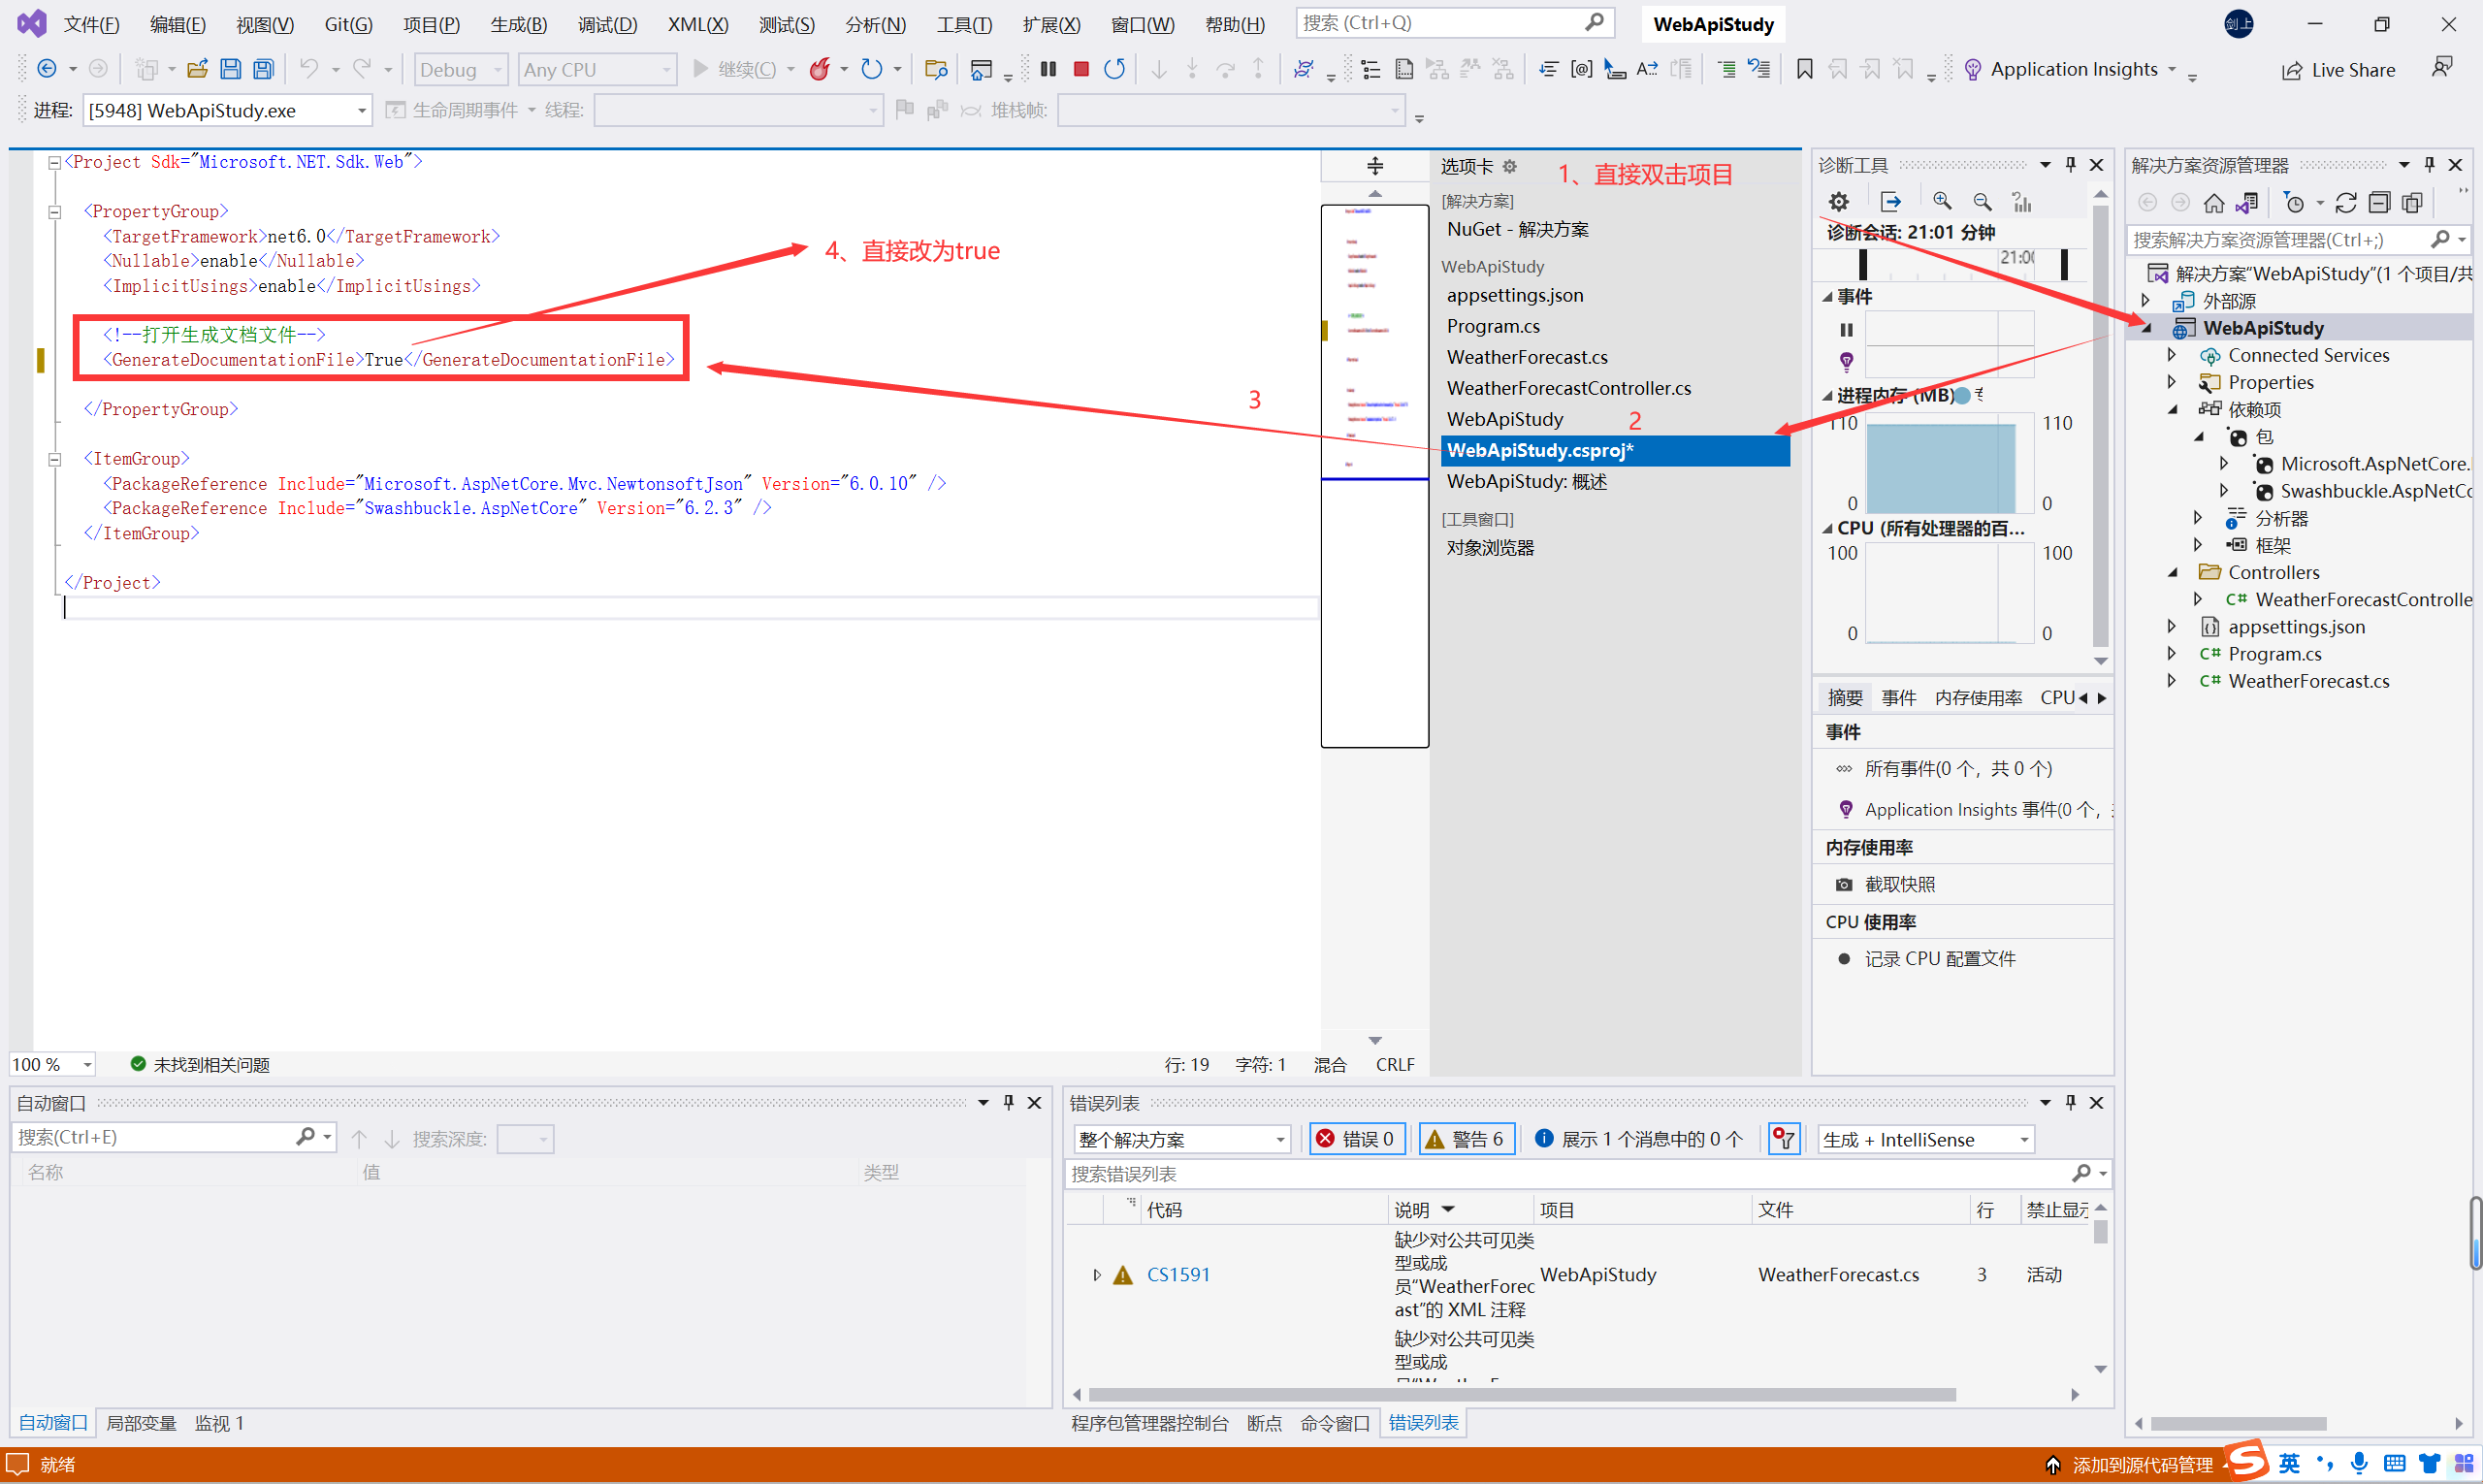Expand the Connected Services tree node

[x=2172, y=355]
